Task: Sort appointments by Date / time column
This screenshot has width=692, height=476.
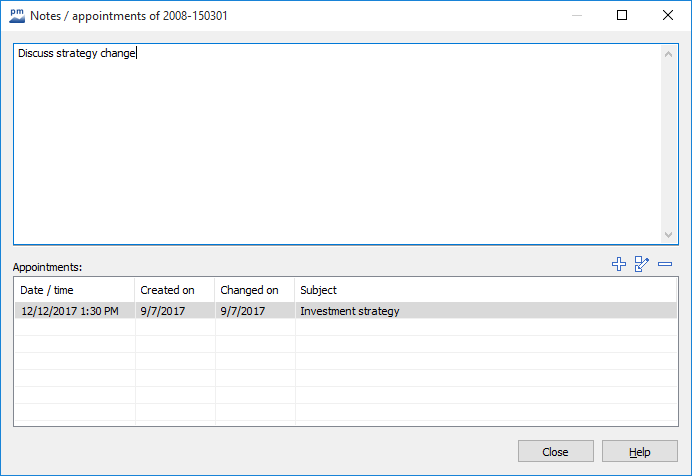Action: coord(74,290)
